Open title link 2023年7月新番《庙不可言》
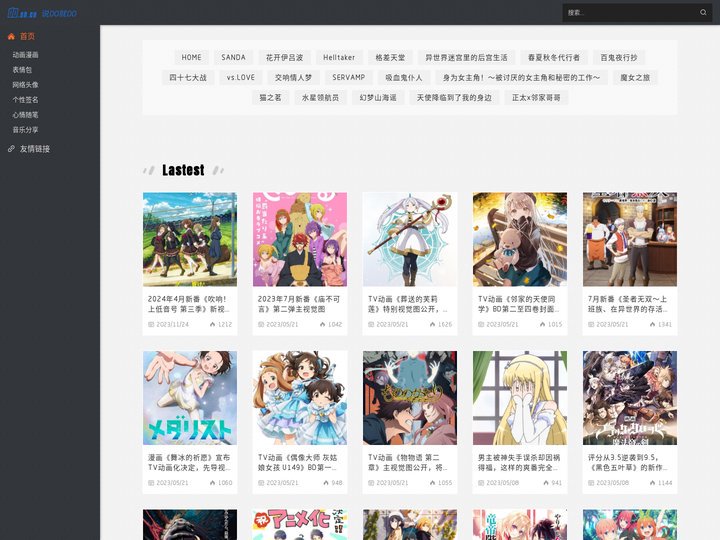The height and width of the screenshot is (540, 720). tap(298, 304)
